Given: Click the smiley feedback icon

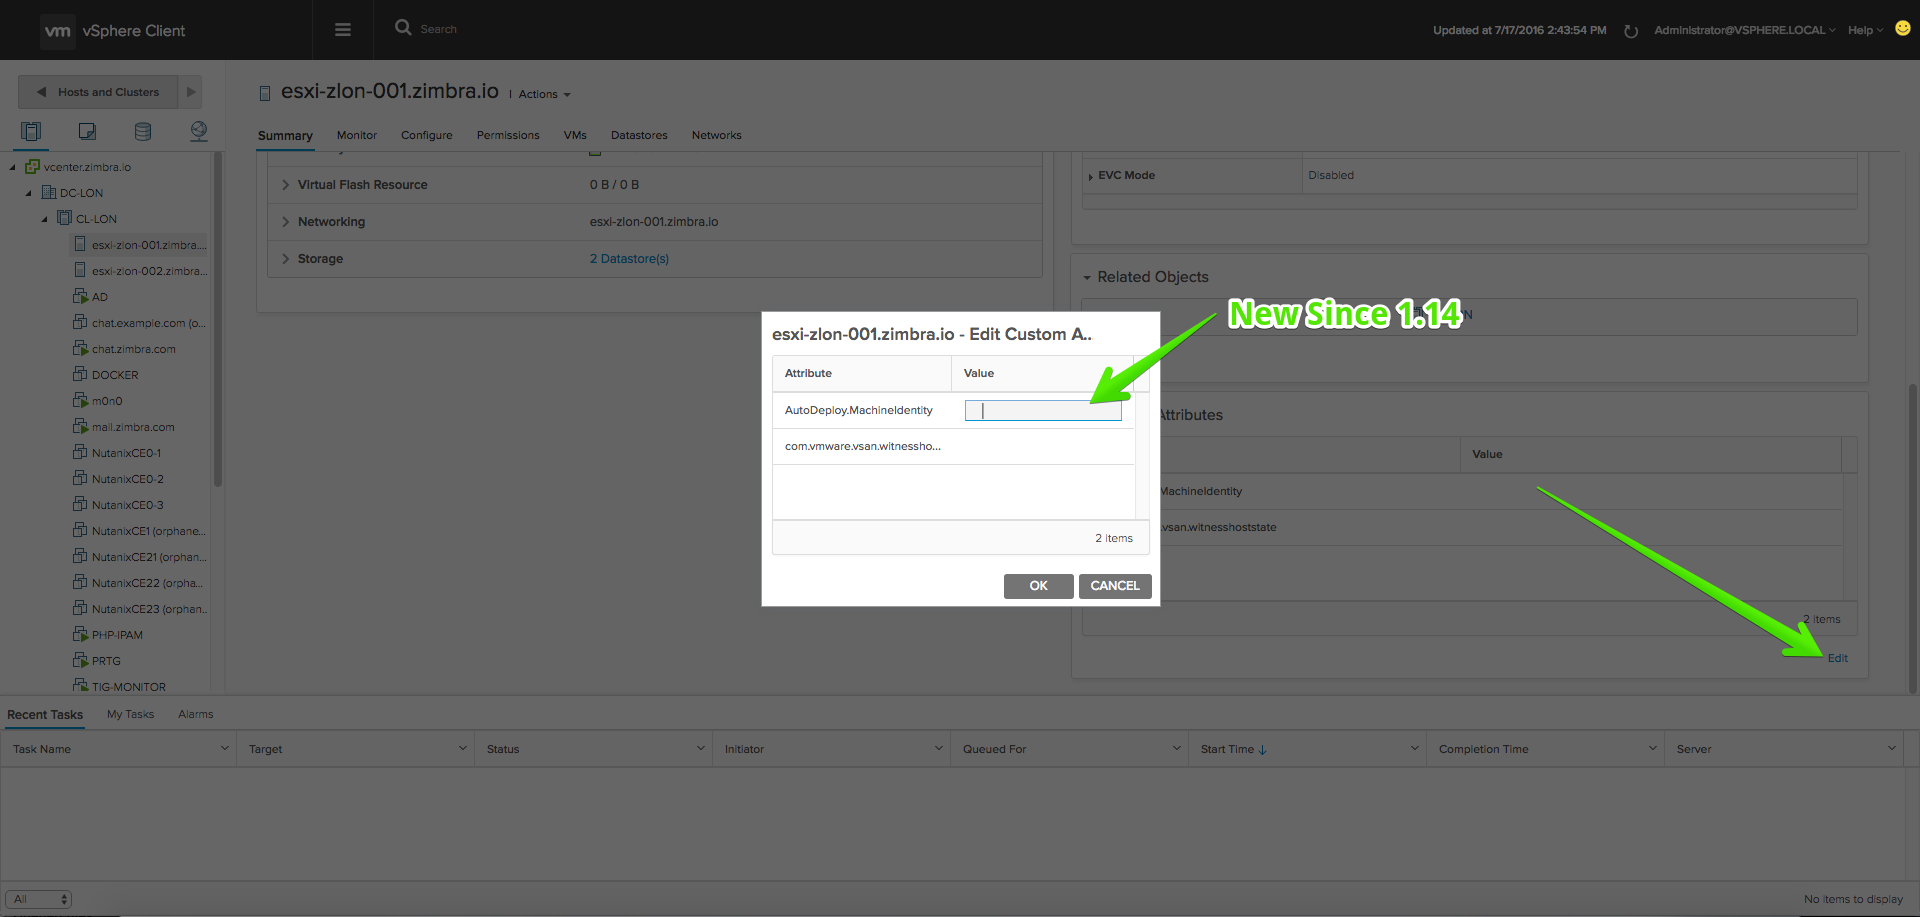Looking at the screenshot, I should [1902, 29].
